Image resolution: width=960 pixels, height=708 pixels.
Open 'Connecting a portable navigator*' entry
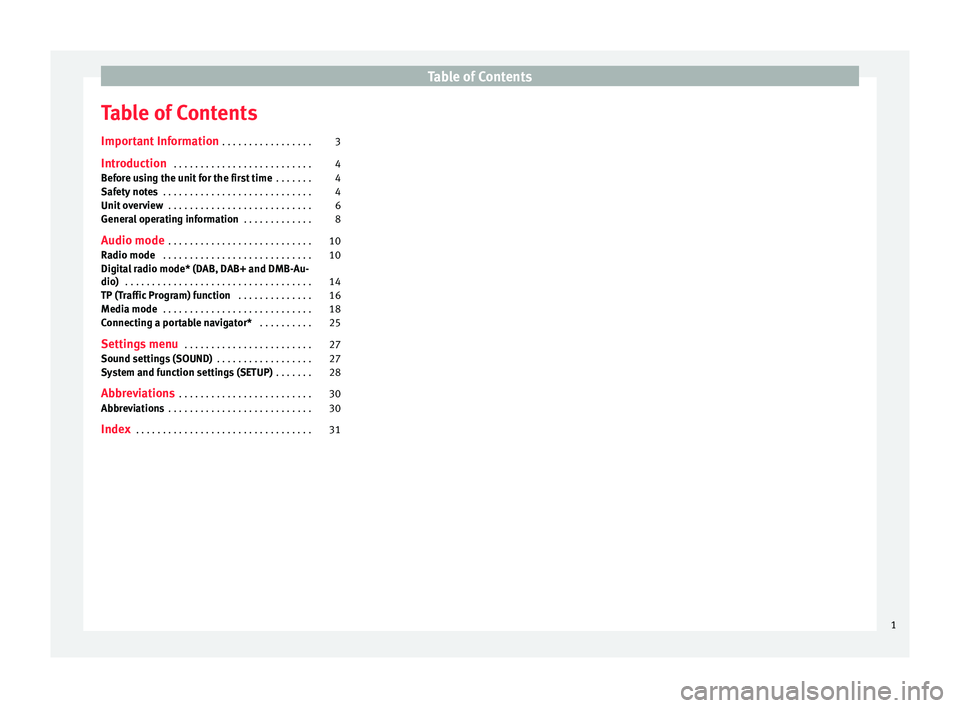click(176, 323)
